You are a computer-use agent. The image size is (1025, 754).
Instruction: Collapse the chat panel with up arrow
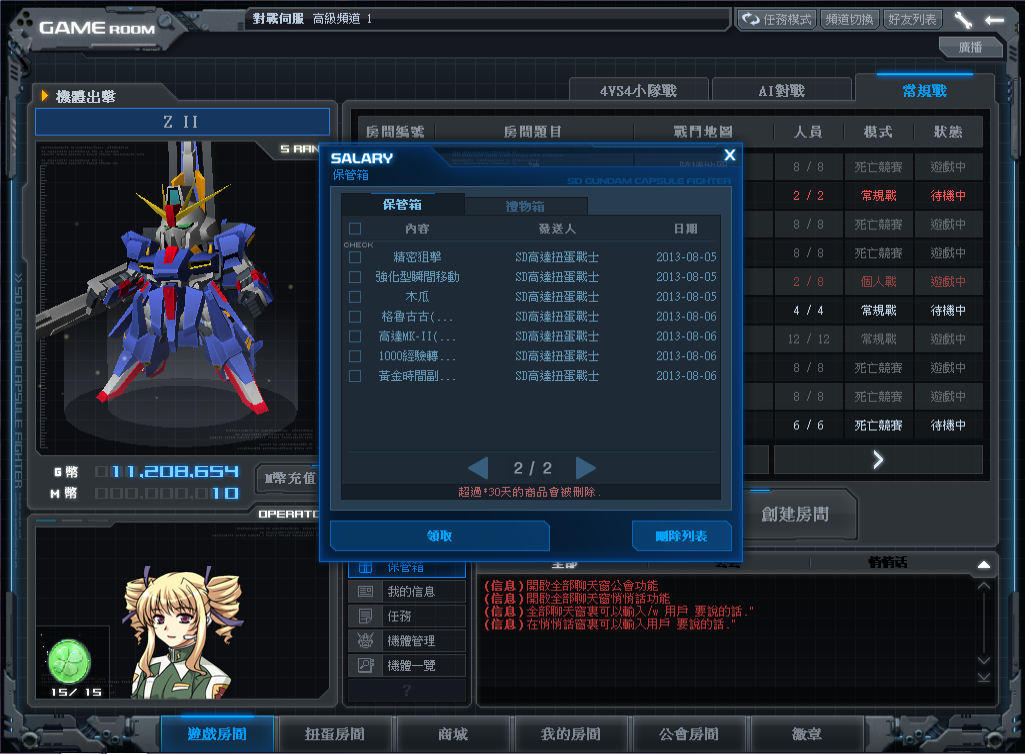click(983, 563)
